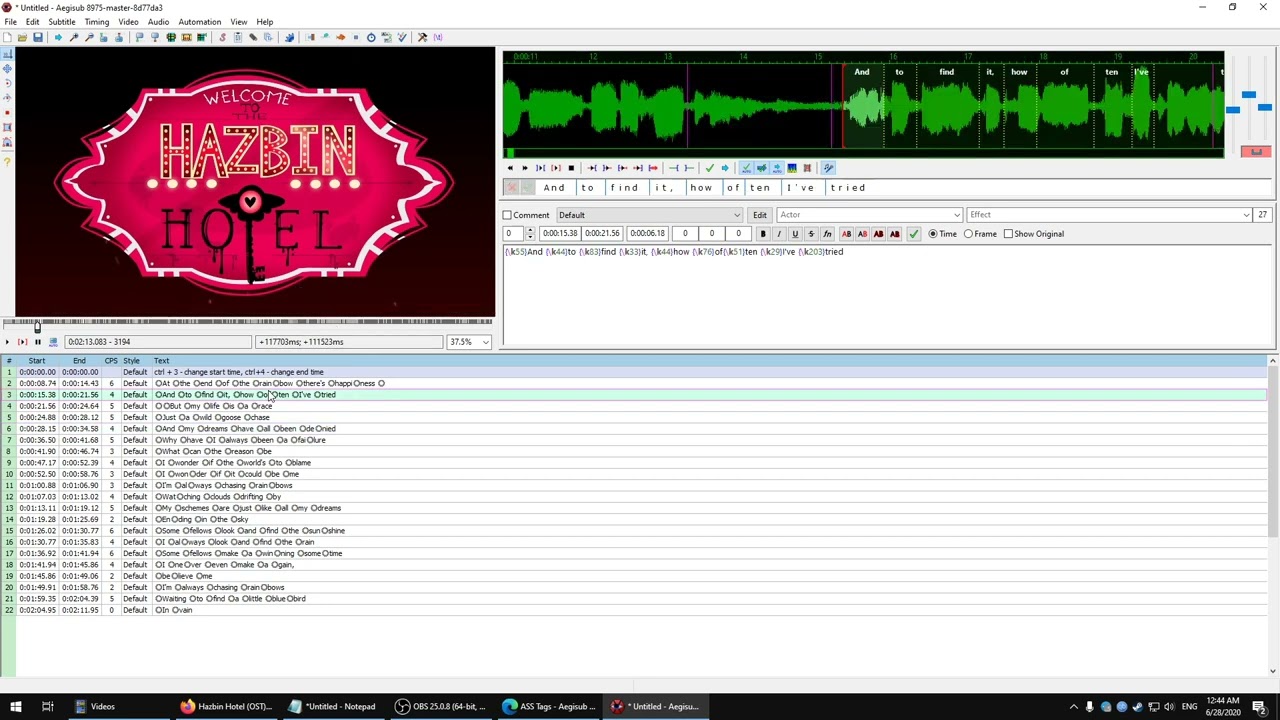
Task: Toggle auto-scroll audio display
Action: click(x=777, y=168)
